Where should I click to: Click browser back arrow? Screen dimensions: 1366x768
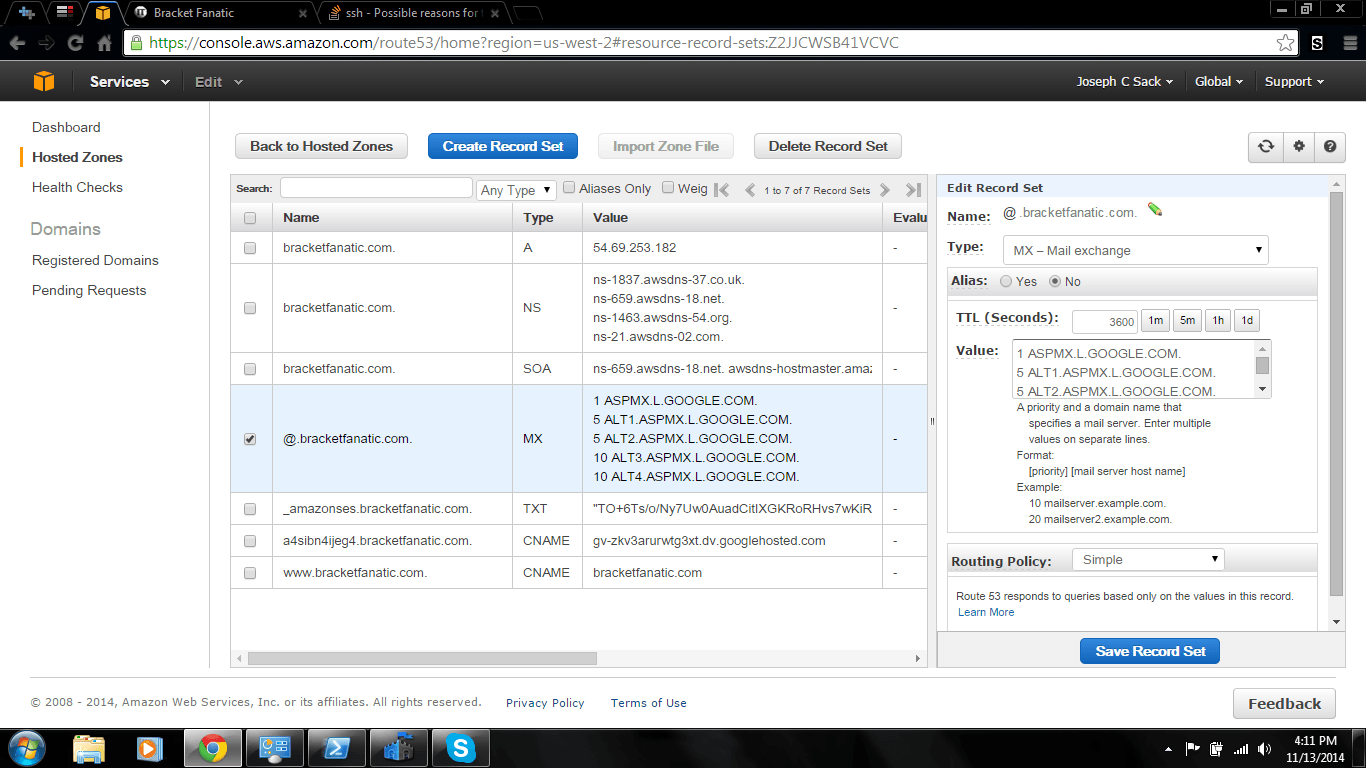pos(17,43)
